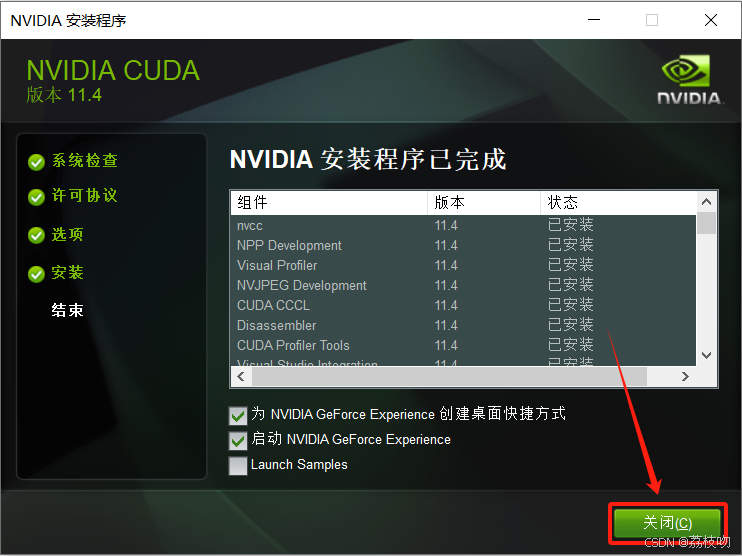The width and height of the screenshot is (742, 556).
Task: Select the Visual Profiler row
Action: pyautogui.click(x=464, y=265)
